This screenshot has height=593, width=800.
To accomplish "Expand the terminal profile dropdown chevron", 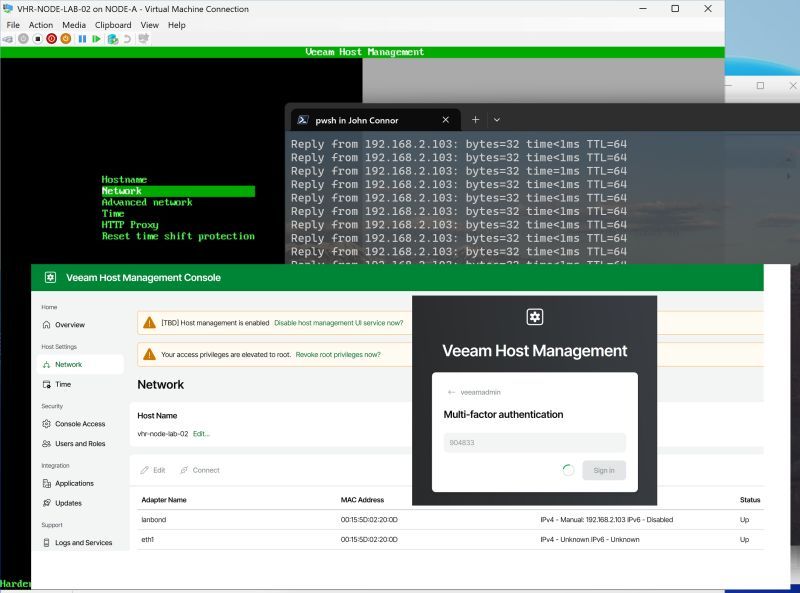I will (496, 119).
